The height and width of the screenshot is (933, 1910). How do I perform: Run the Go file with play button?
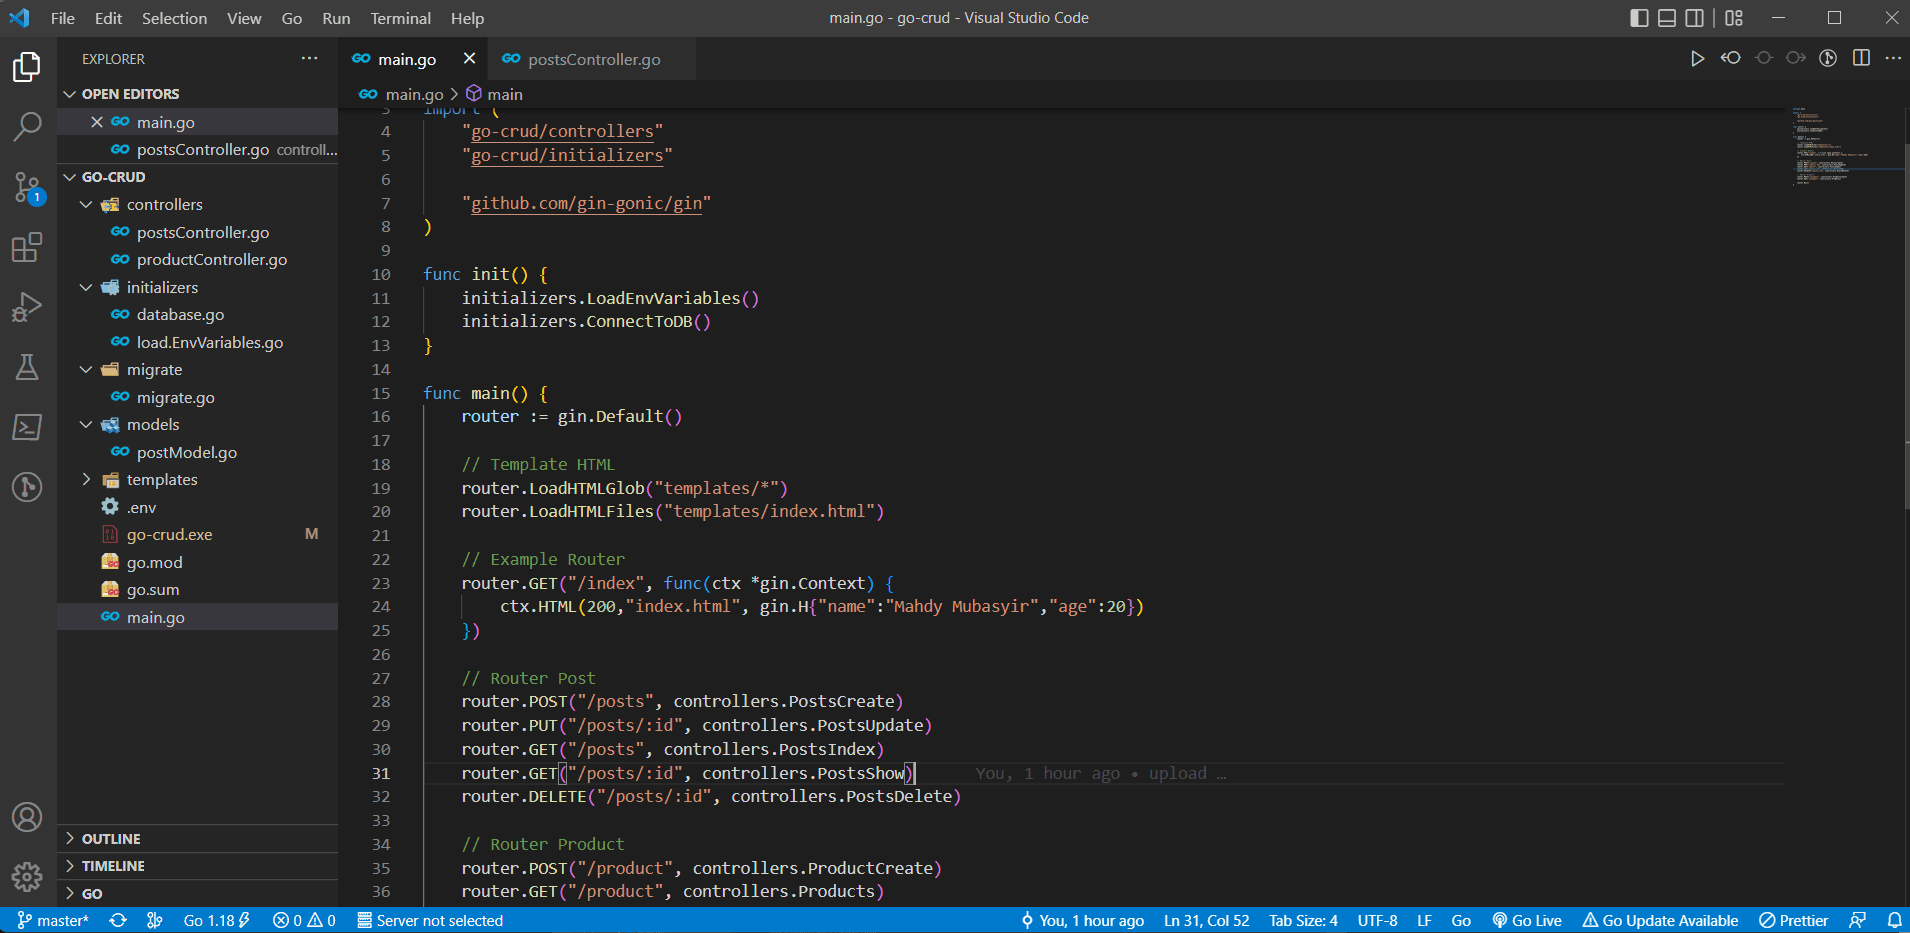[x=1697, y=59]
